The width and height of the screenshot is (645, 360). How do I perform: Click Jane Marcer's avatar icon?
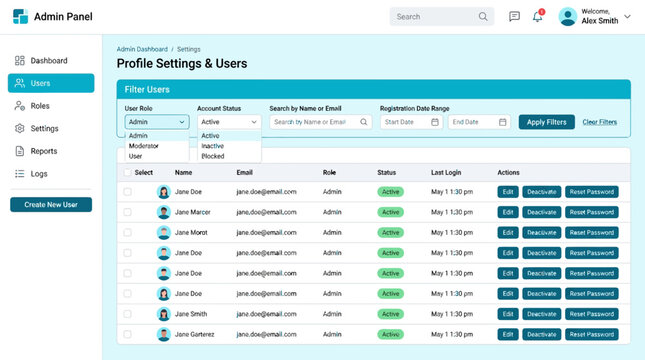[x=164, y=212]
